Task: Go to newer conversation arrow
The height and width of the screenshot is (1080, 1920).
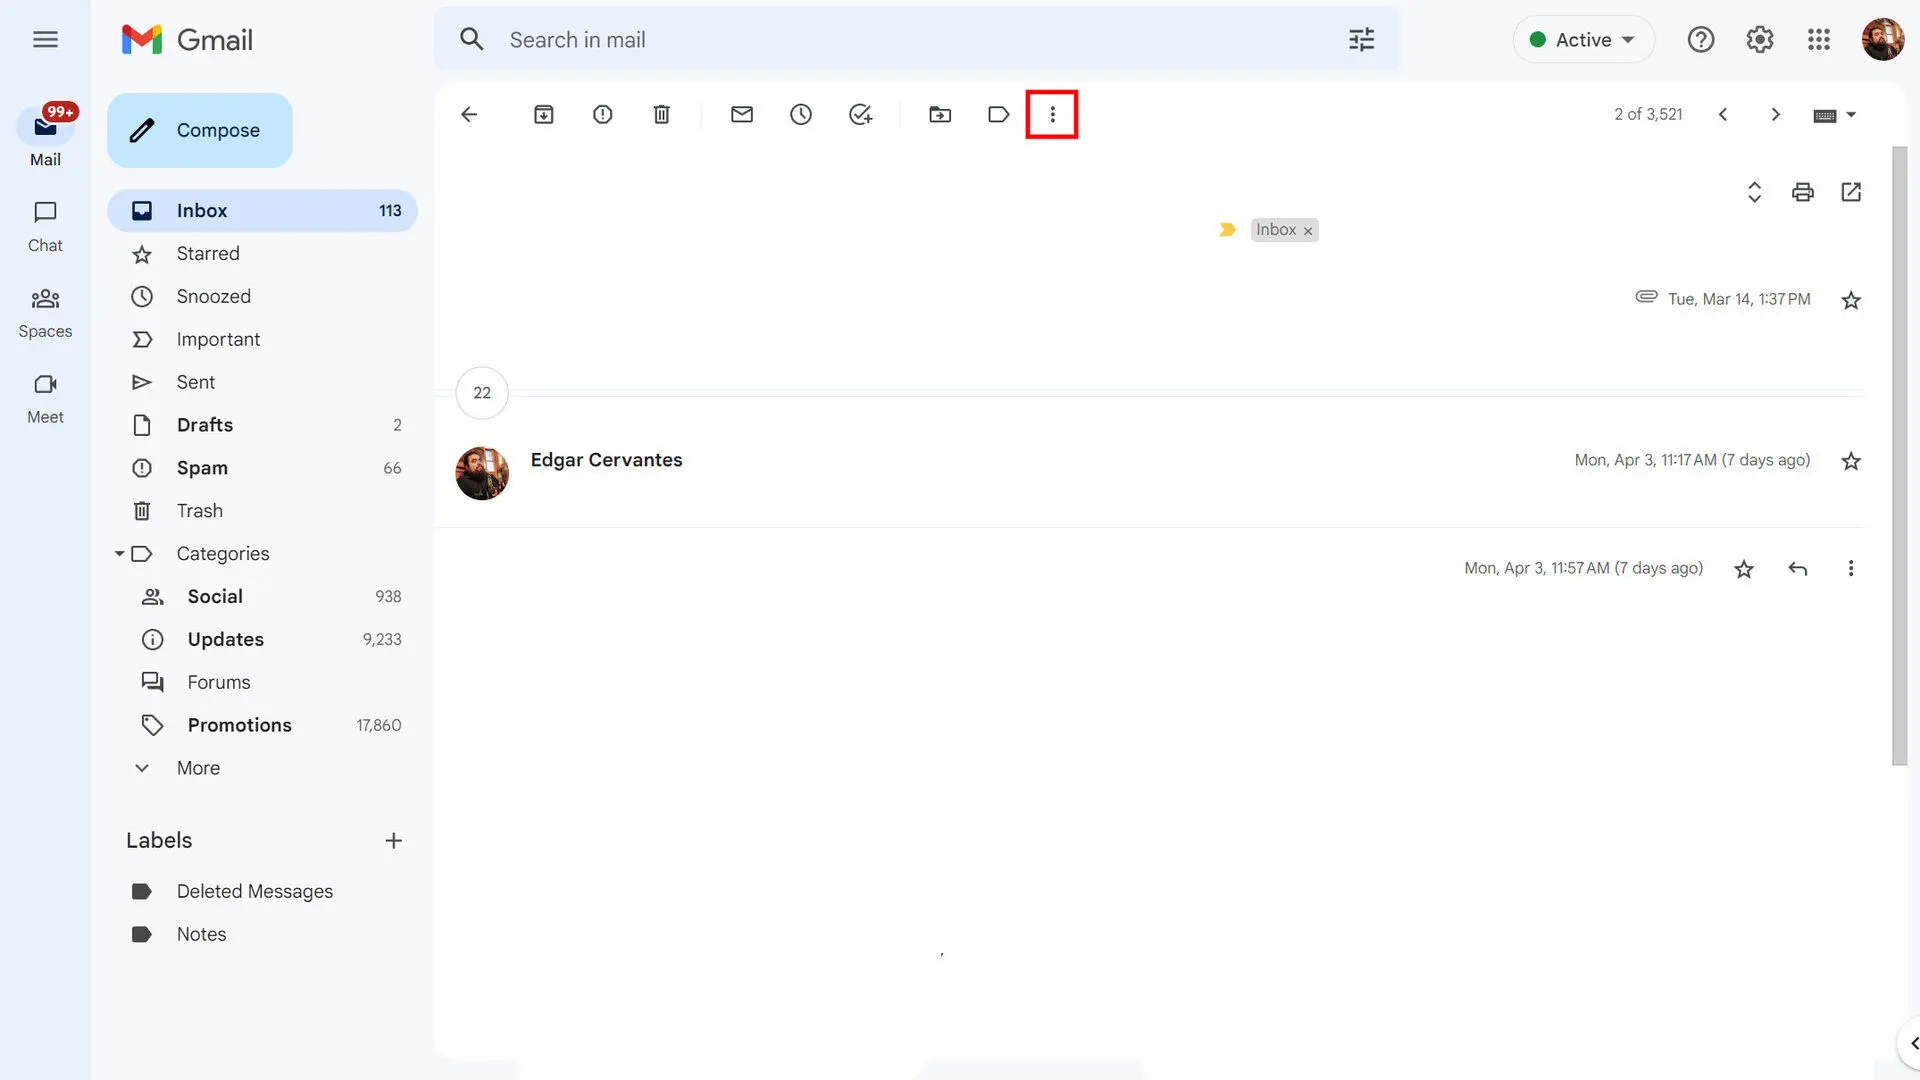Action: pyautogui.click(x=1723, y=114)
